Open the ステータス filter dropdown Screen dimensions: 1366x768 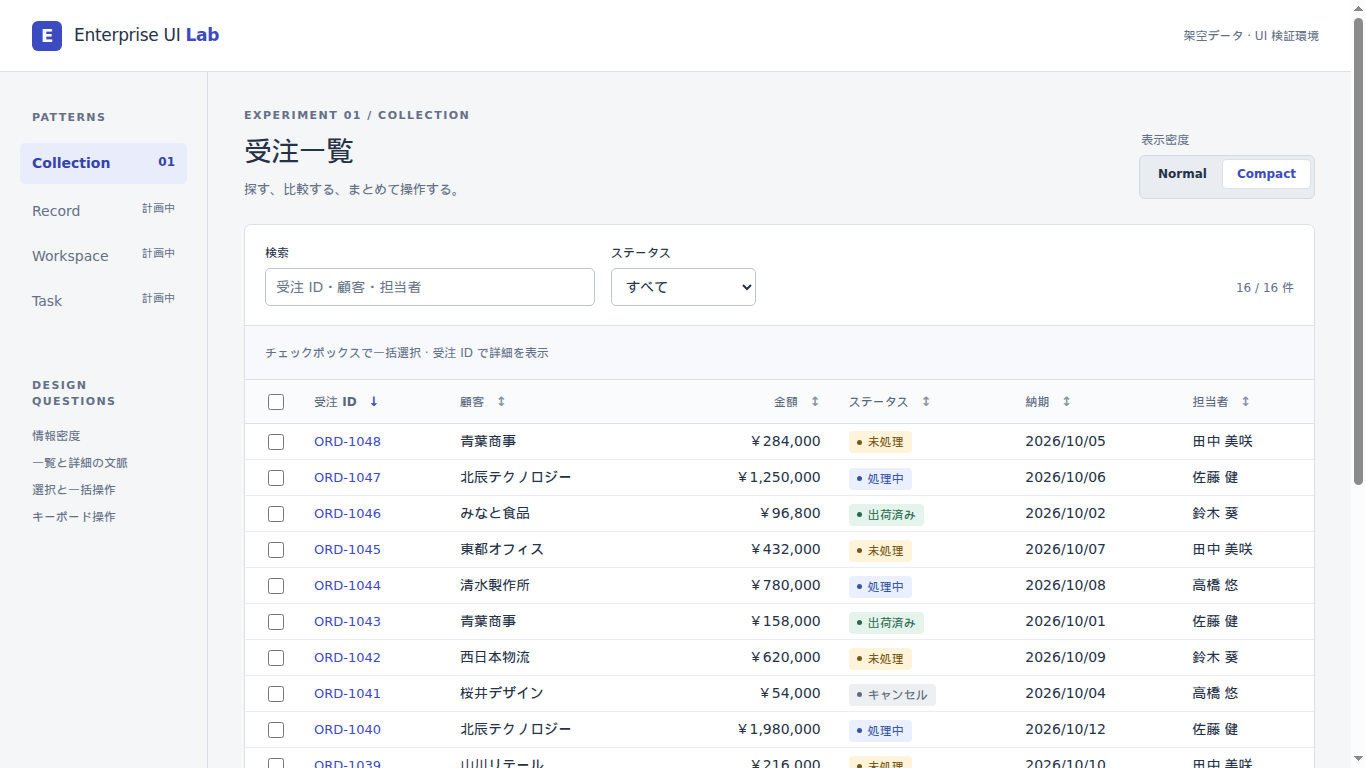pyautogui.click(x=683, y=287)
